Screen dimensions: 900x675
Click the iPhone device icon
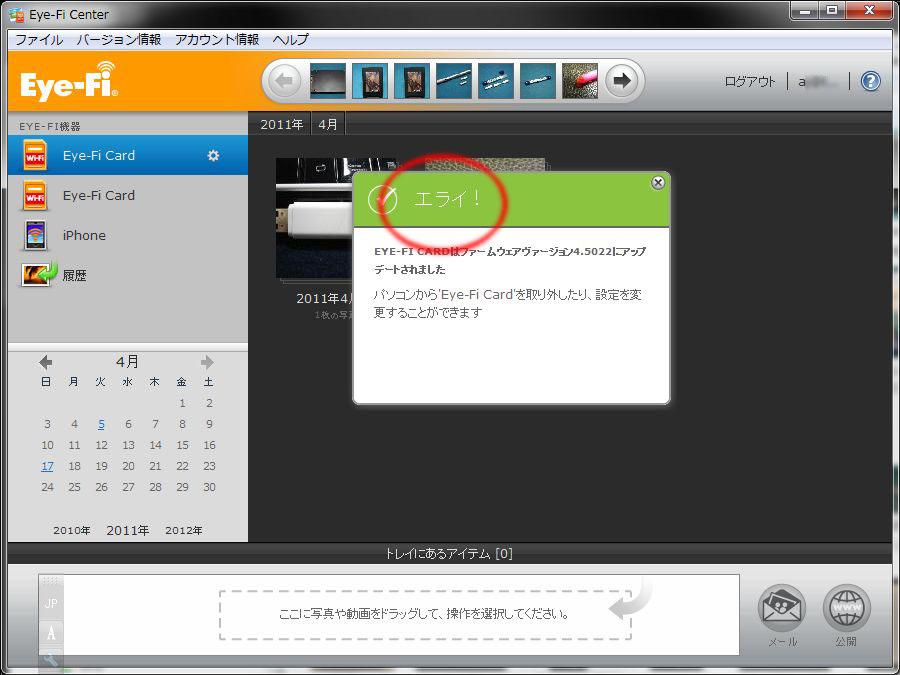(35, 236)
